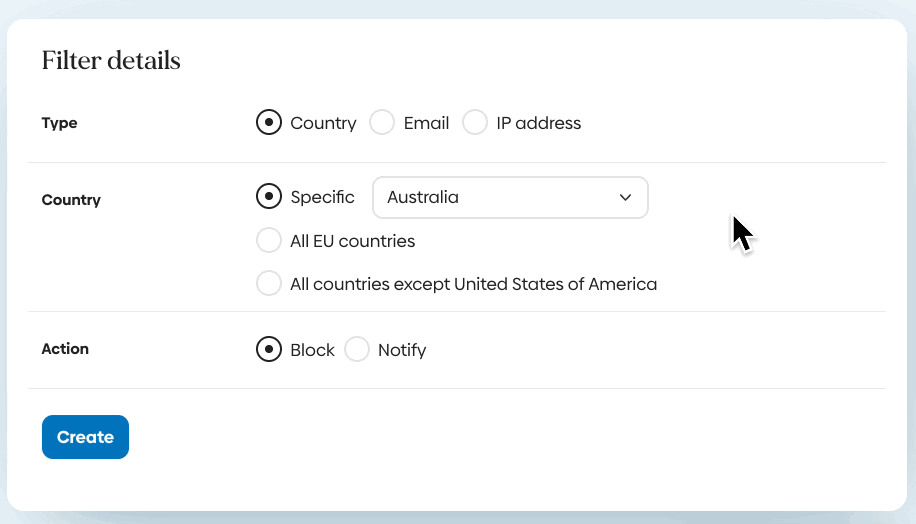
Task: Pick the all countries except USA radio circle
Action: tap(269, 284)
